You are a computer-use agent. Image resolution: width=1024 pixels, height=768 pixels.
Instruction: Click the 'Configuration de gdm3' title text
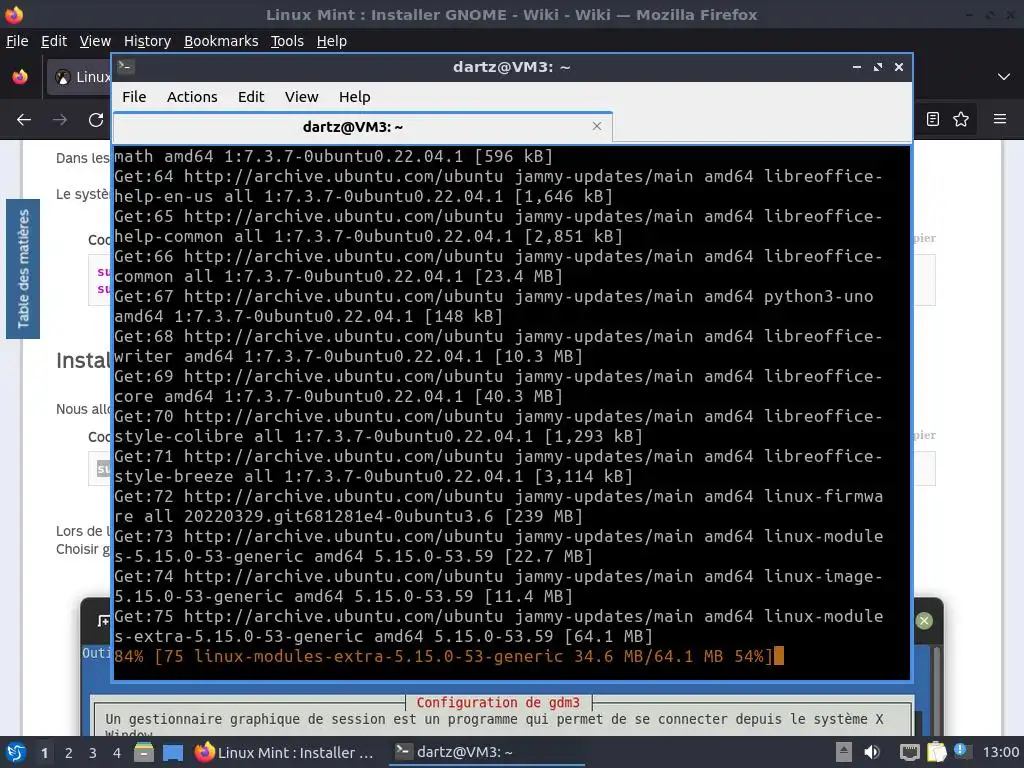(x=498, y=703)
